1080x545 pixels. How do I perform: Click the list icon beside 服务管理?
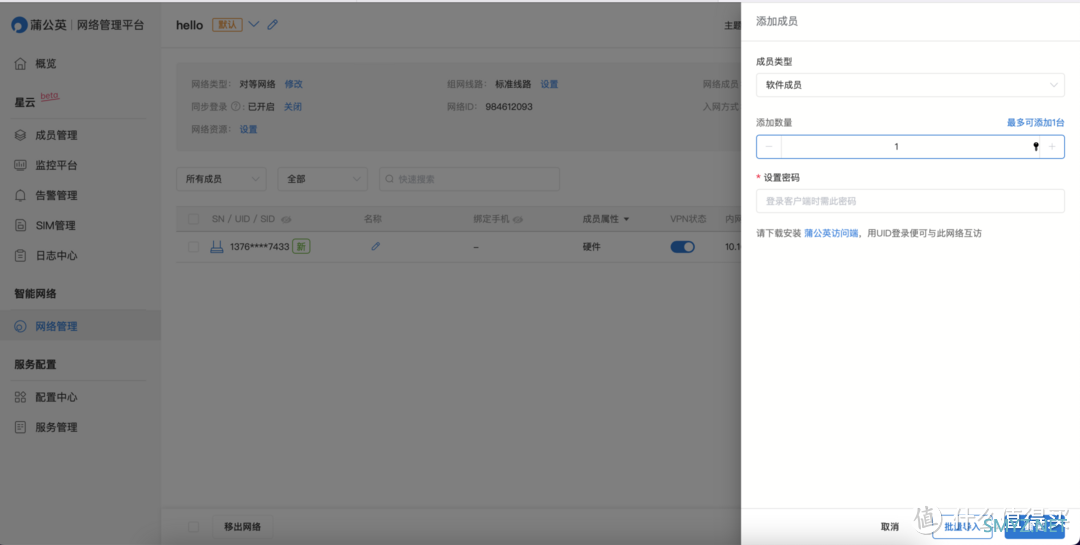pyautogui.click(x=21, y=427)
